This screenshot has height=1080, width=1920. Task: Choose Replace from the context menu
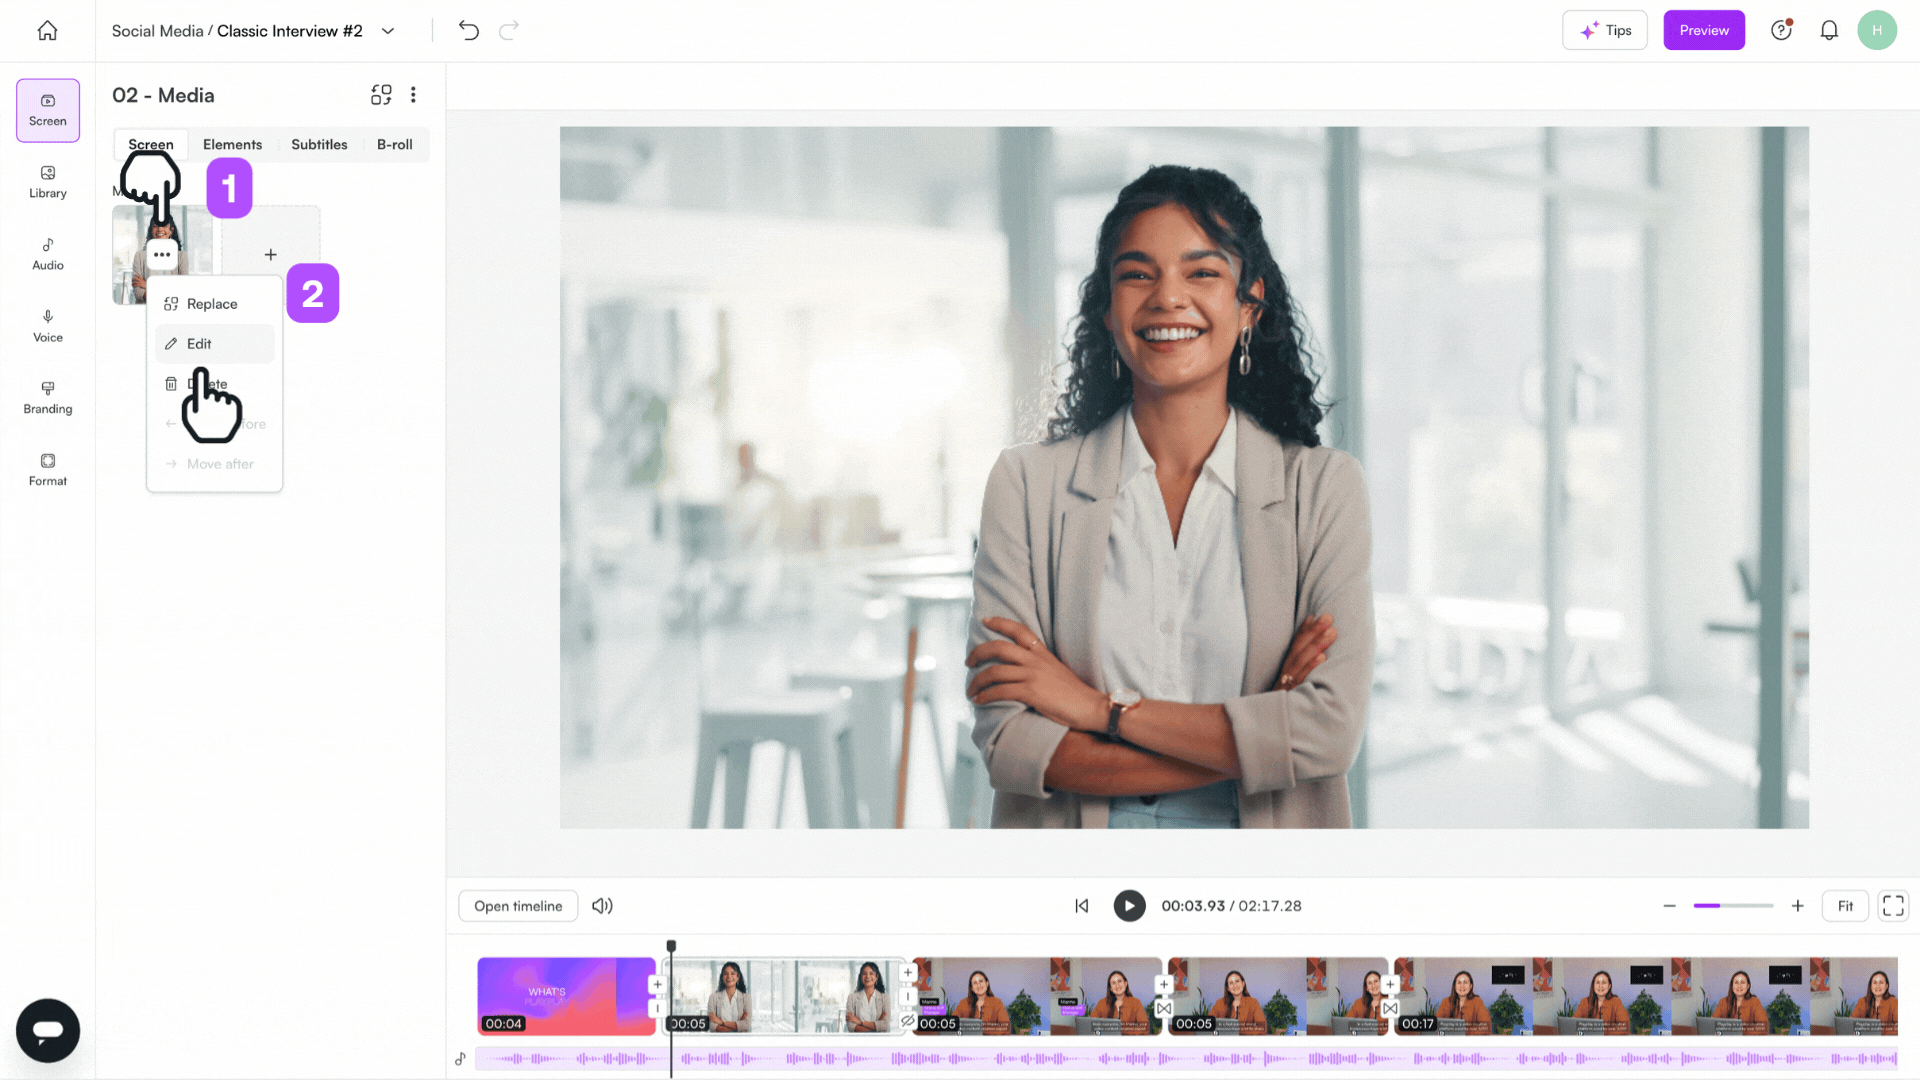pyautogui.click(x=214, y=304)
